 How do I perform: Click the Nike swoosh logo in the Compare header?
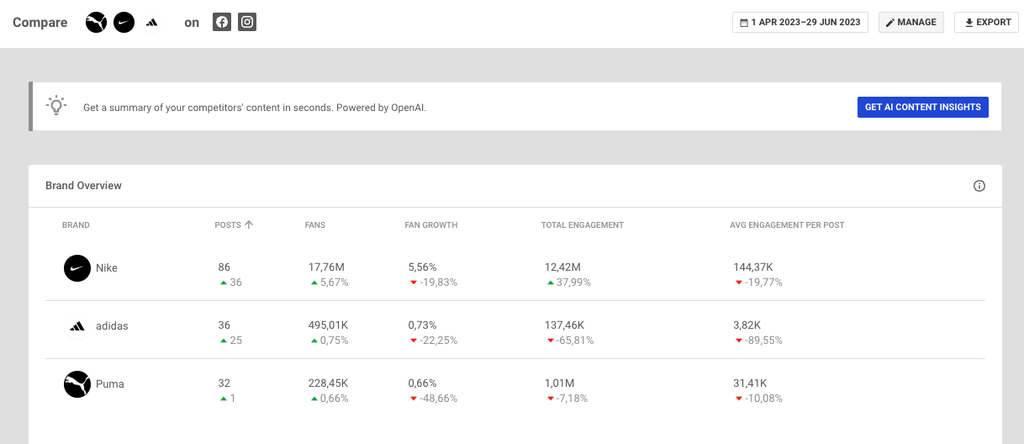coord(124,22)
